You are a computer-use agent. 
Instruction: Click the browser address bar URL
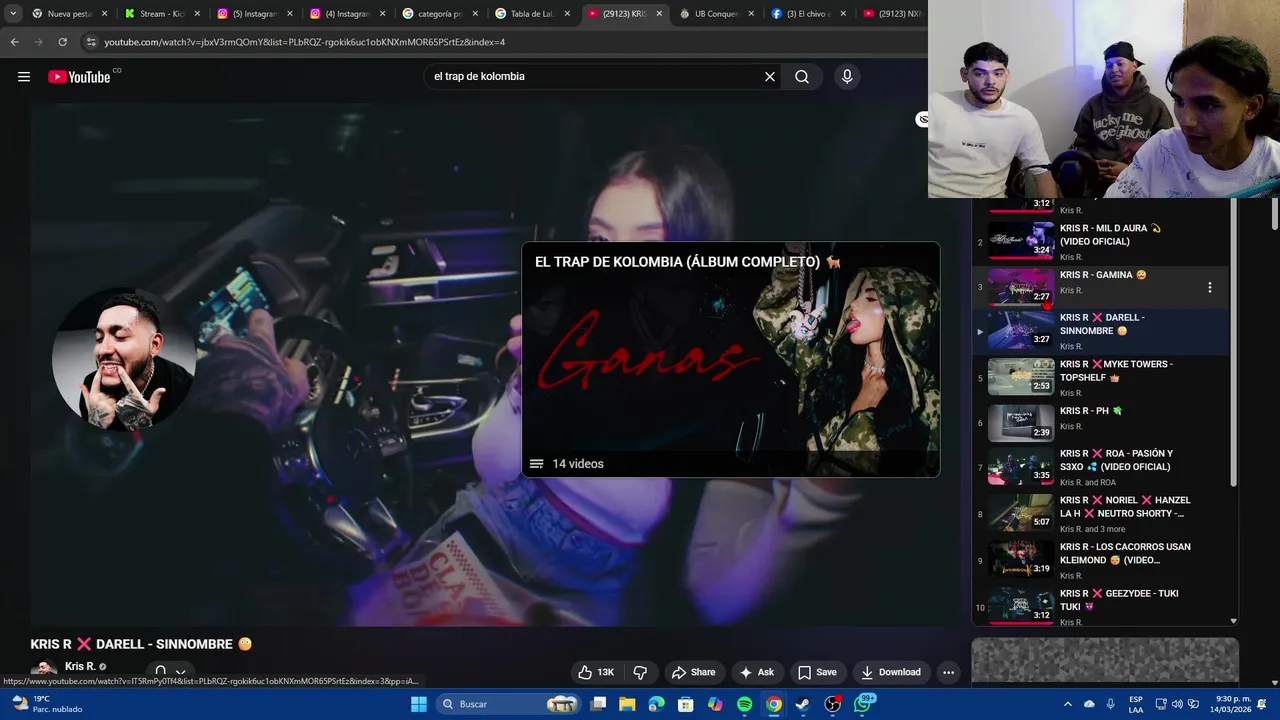pos(304,42)
